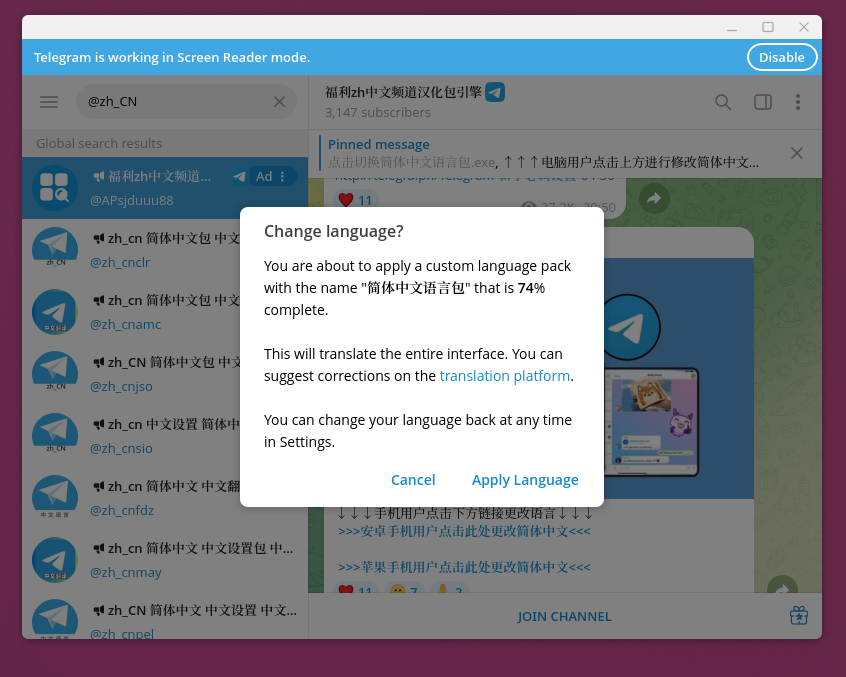Screen dimensions: 846x677
Task: Open the channel three-dot options menu
Action: tap(797, 102)
